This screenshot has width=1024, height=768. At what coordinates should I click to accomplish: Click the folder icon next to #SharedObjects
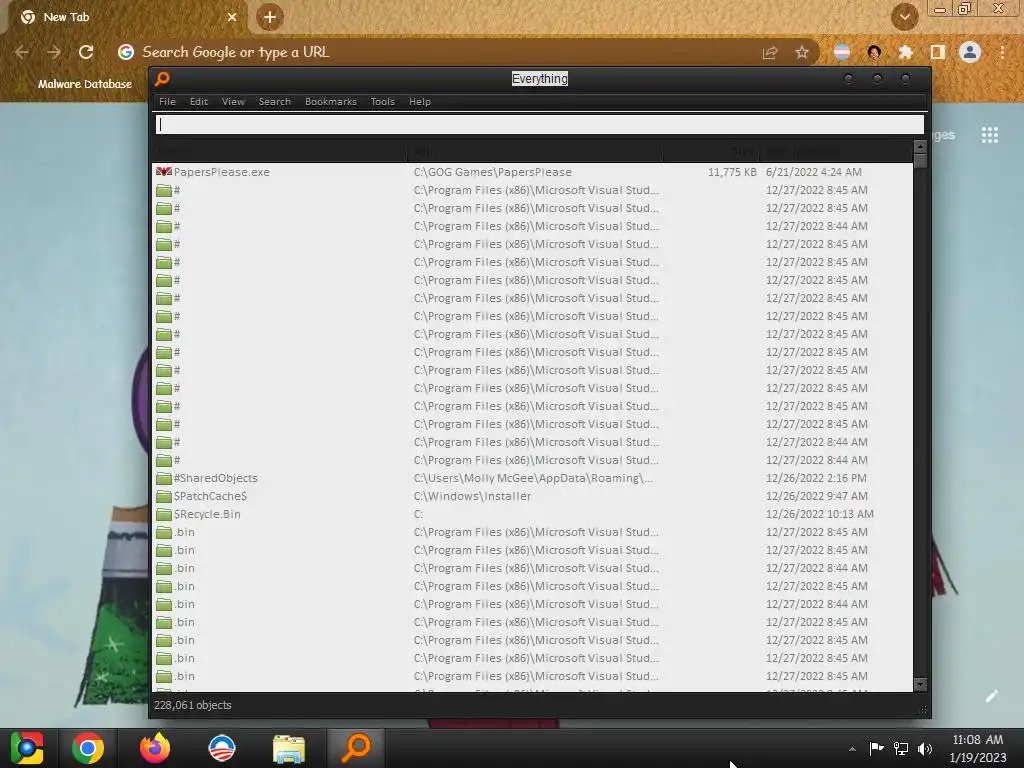tap(163, 478)
